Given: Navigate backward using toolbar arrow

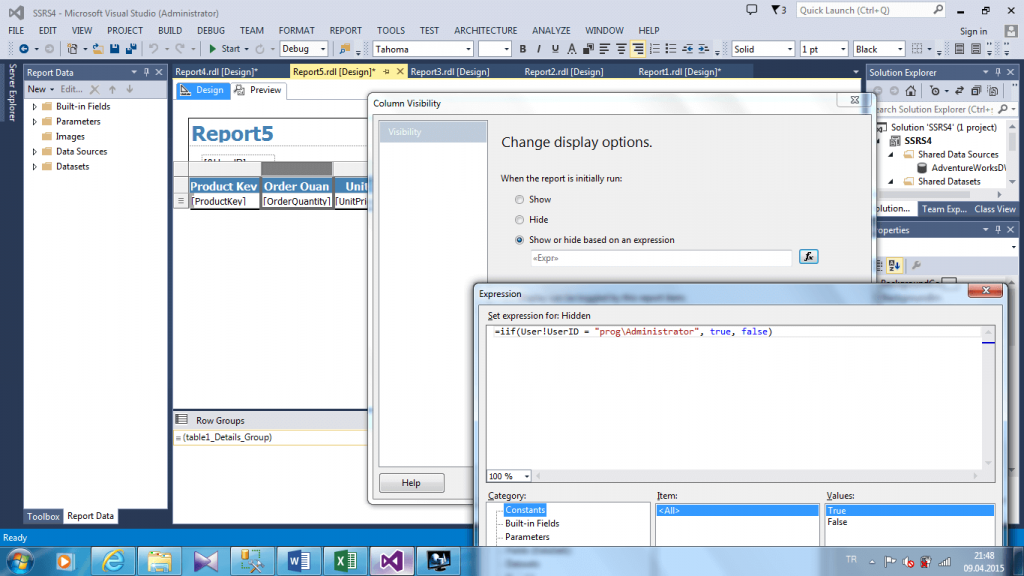Looking at the screenshot, I should [24, 49].
